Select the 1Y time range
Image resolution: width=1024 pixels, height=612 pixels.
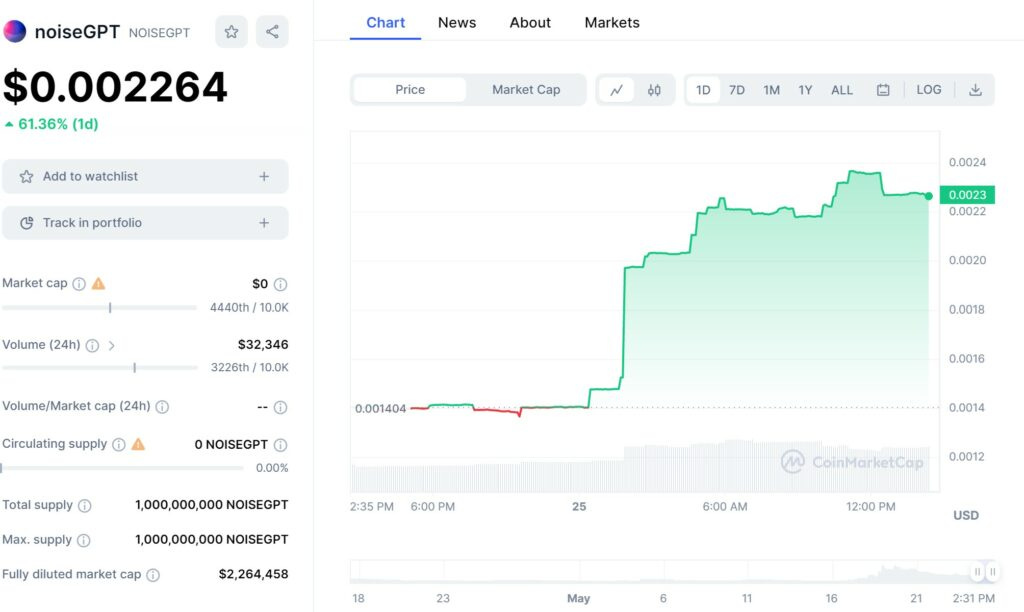(805, 90)
